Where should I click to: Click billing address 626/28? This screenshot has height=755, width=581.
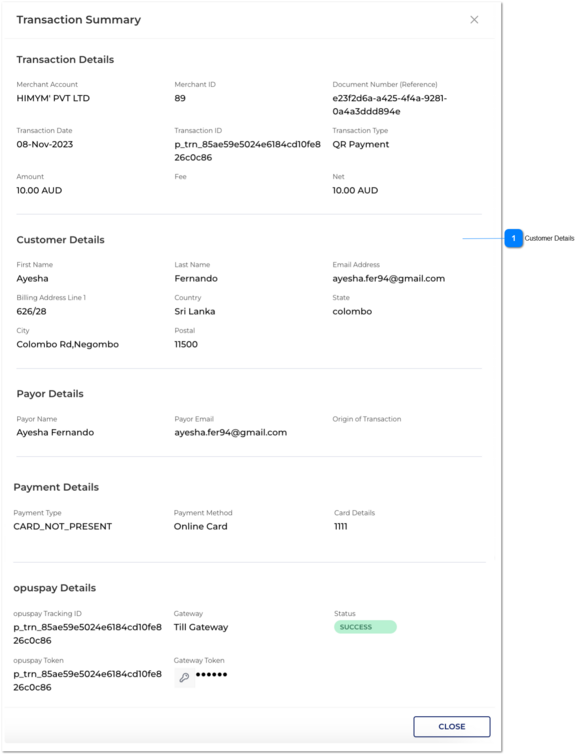tap(31, 312)
